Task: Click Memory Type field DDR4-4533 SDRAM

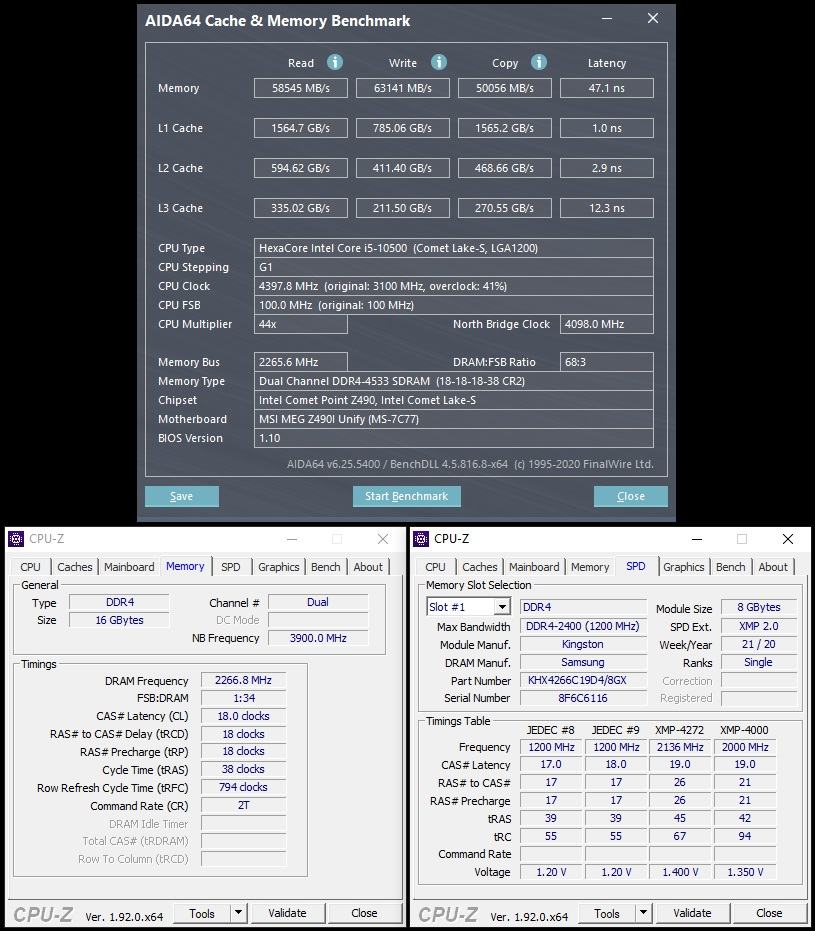Action: pos(454,381)
